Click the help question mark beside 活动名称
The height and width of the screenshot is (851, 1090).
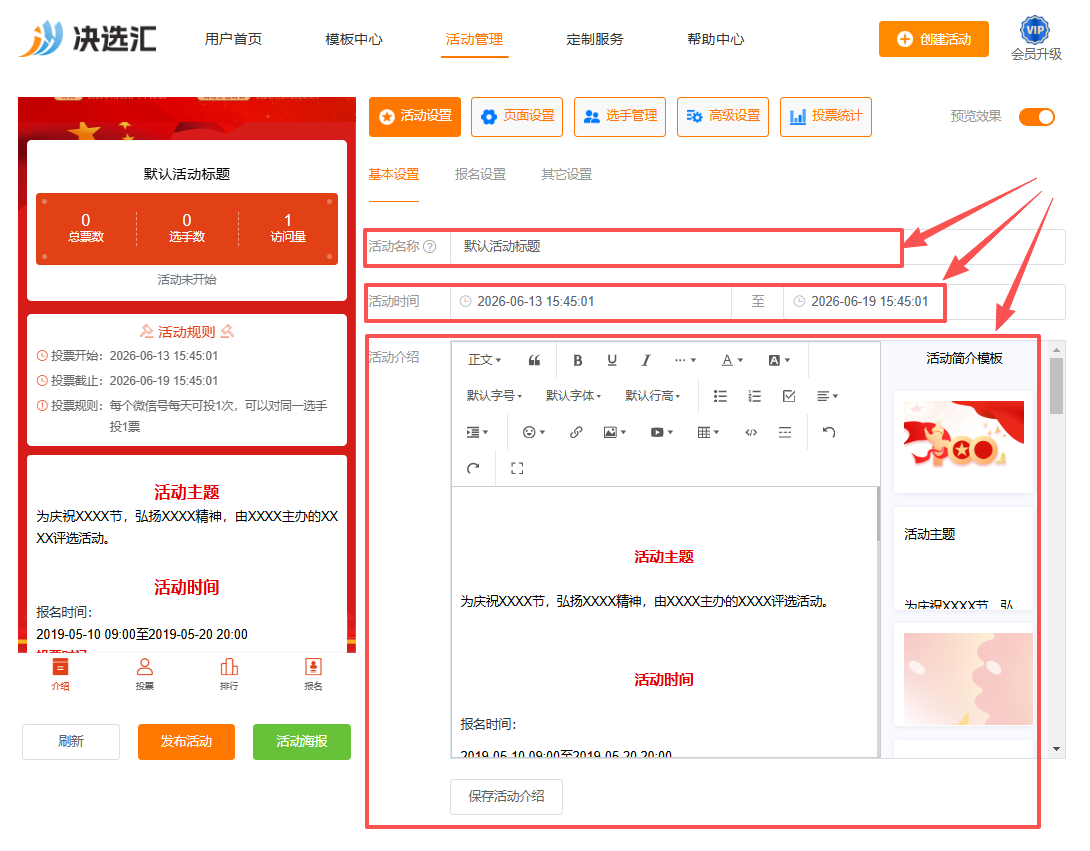pyautogui.click(x=430, y=246)
